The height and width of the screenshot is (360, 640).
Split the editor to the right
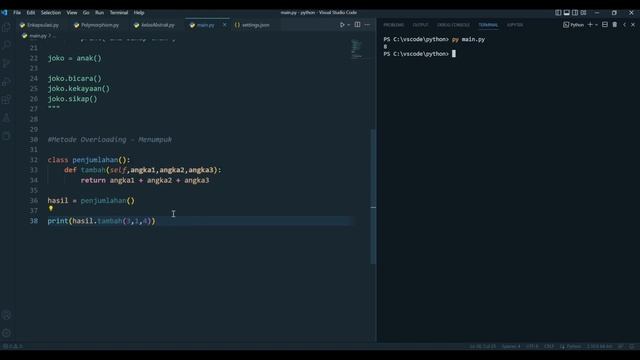[358, 25]
